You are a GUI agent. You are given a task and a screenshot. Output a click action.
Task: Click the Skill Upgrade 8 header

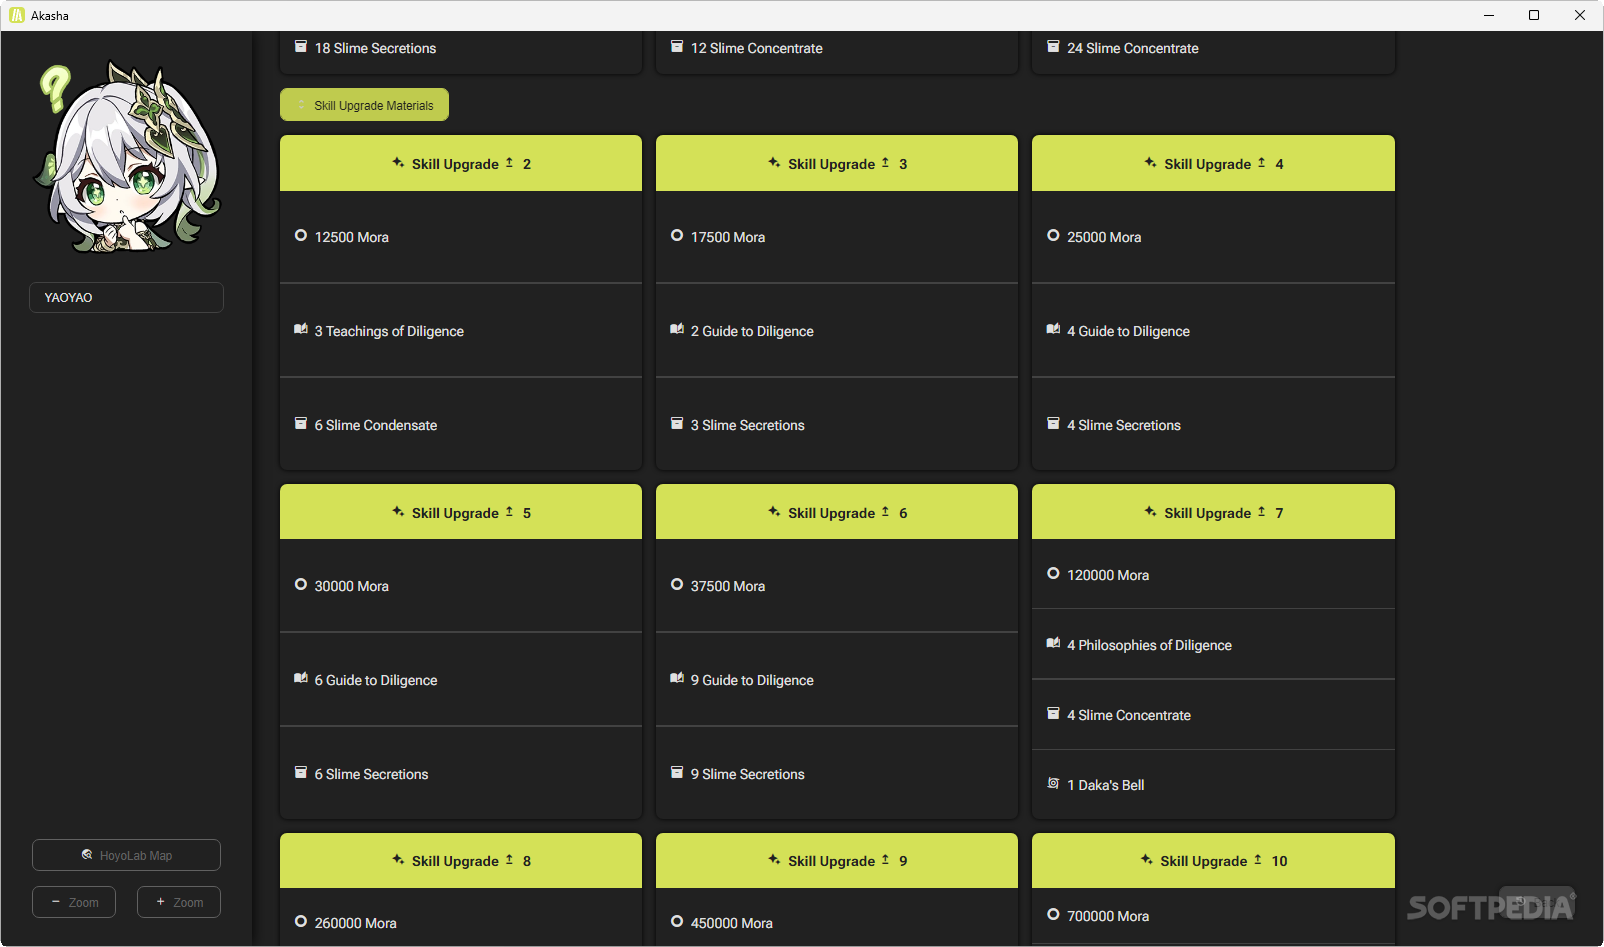tap(461, 860)
